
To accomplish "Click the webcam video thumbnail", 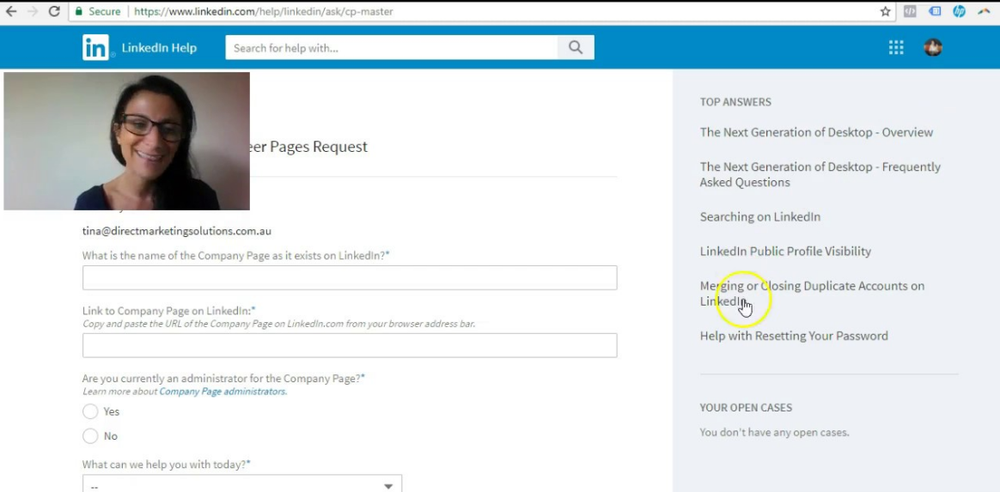I will (126, 141).
